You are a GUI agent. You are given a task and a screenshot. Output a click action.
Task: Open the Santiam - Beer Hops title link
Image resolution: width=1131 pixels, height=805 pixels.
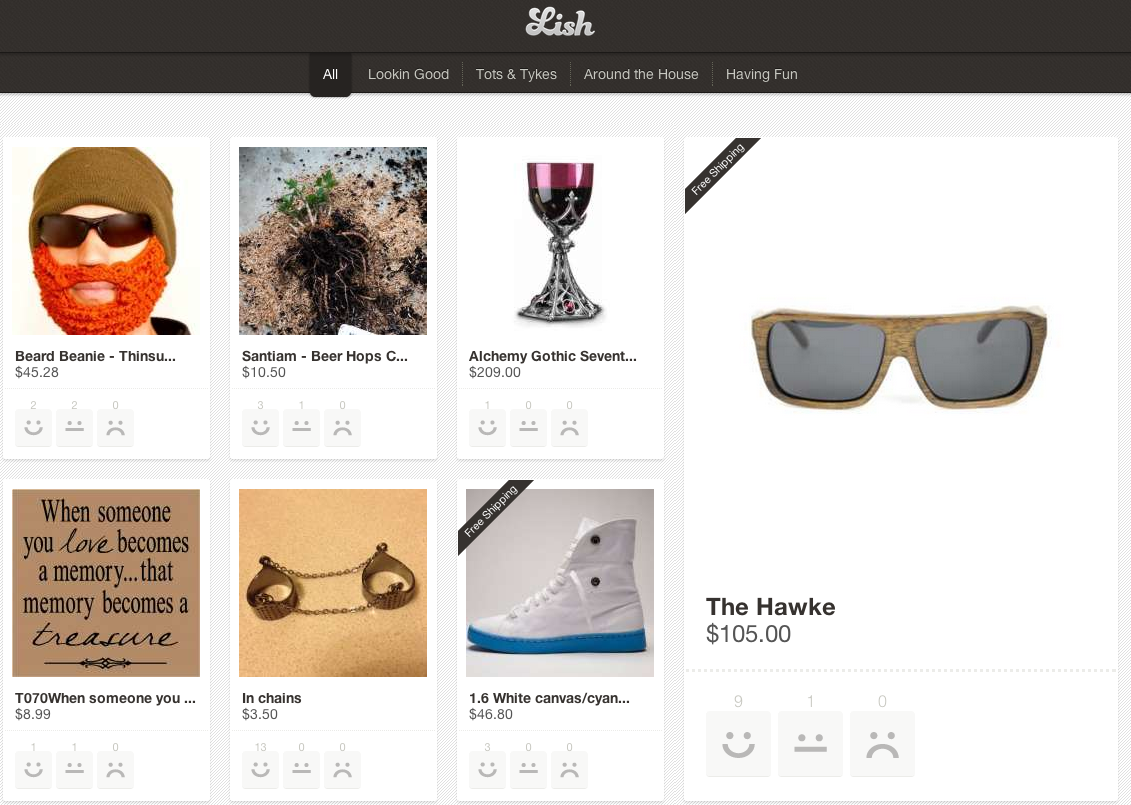click(325, 356)
